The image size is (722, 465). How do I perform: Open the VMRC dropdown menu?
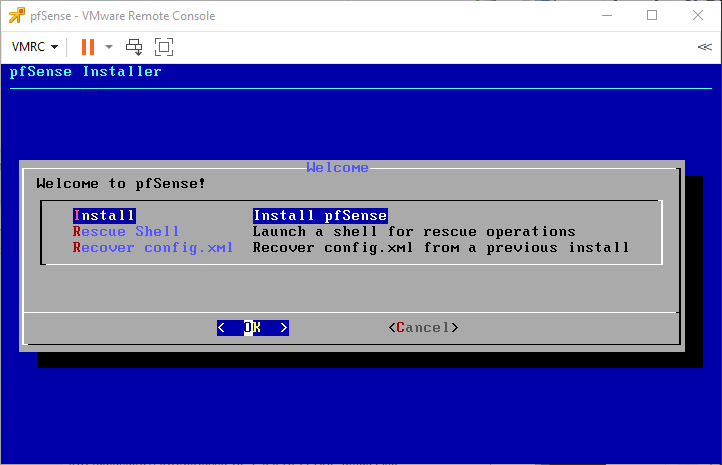(34, 47)
